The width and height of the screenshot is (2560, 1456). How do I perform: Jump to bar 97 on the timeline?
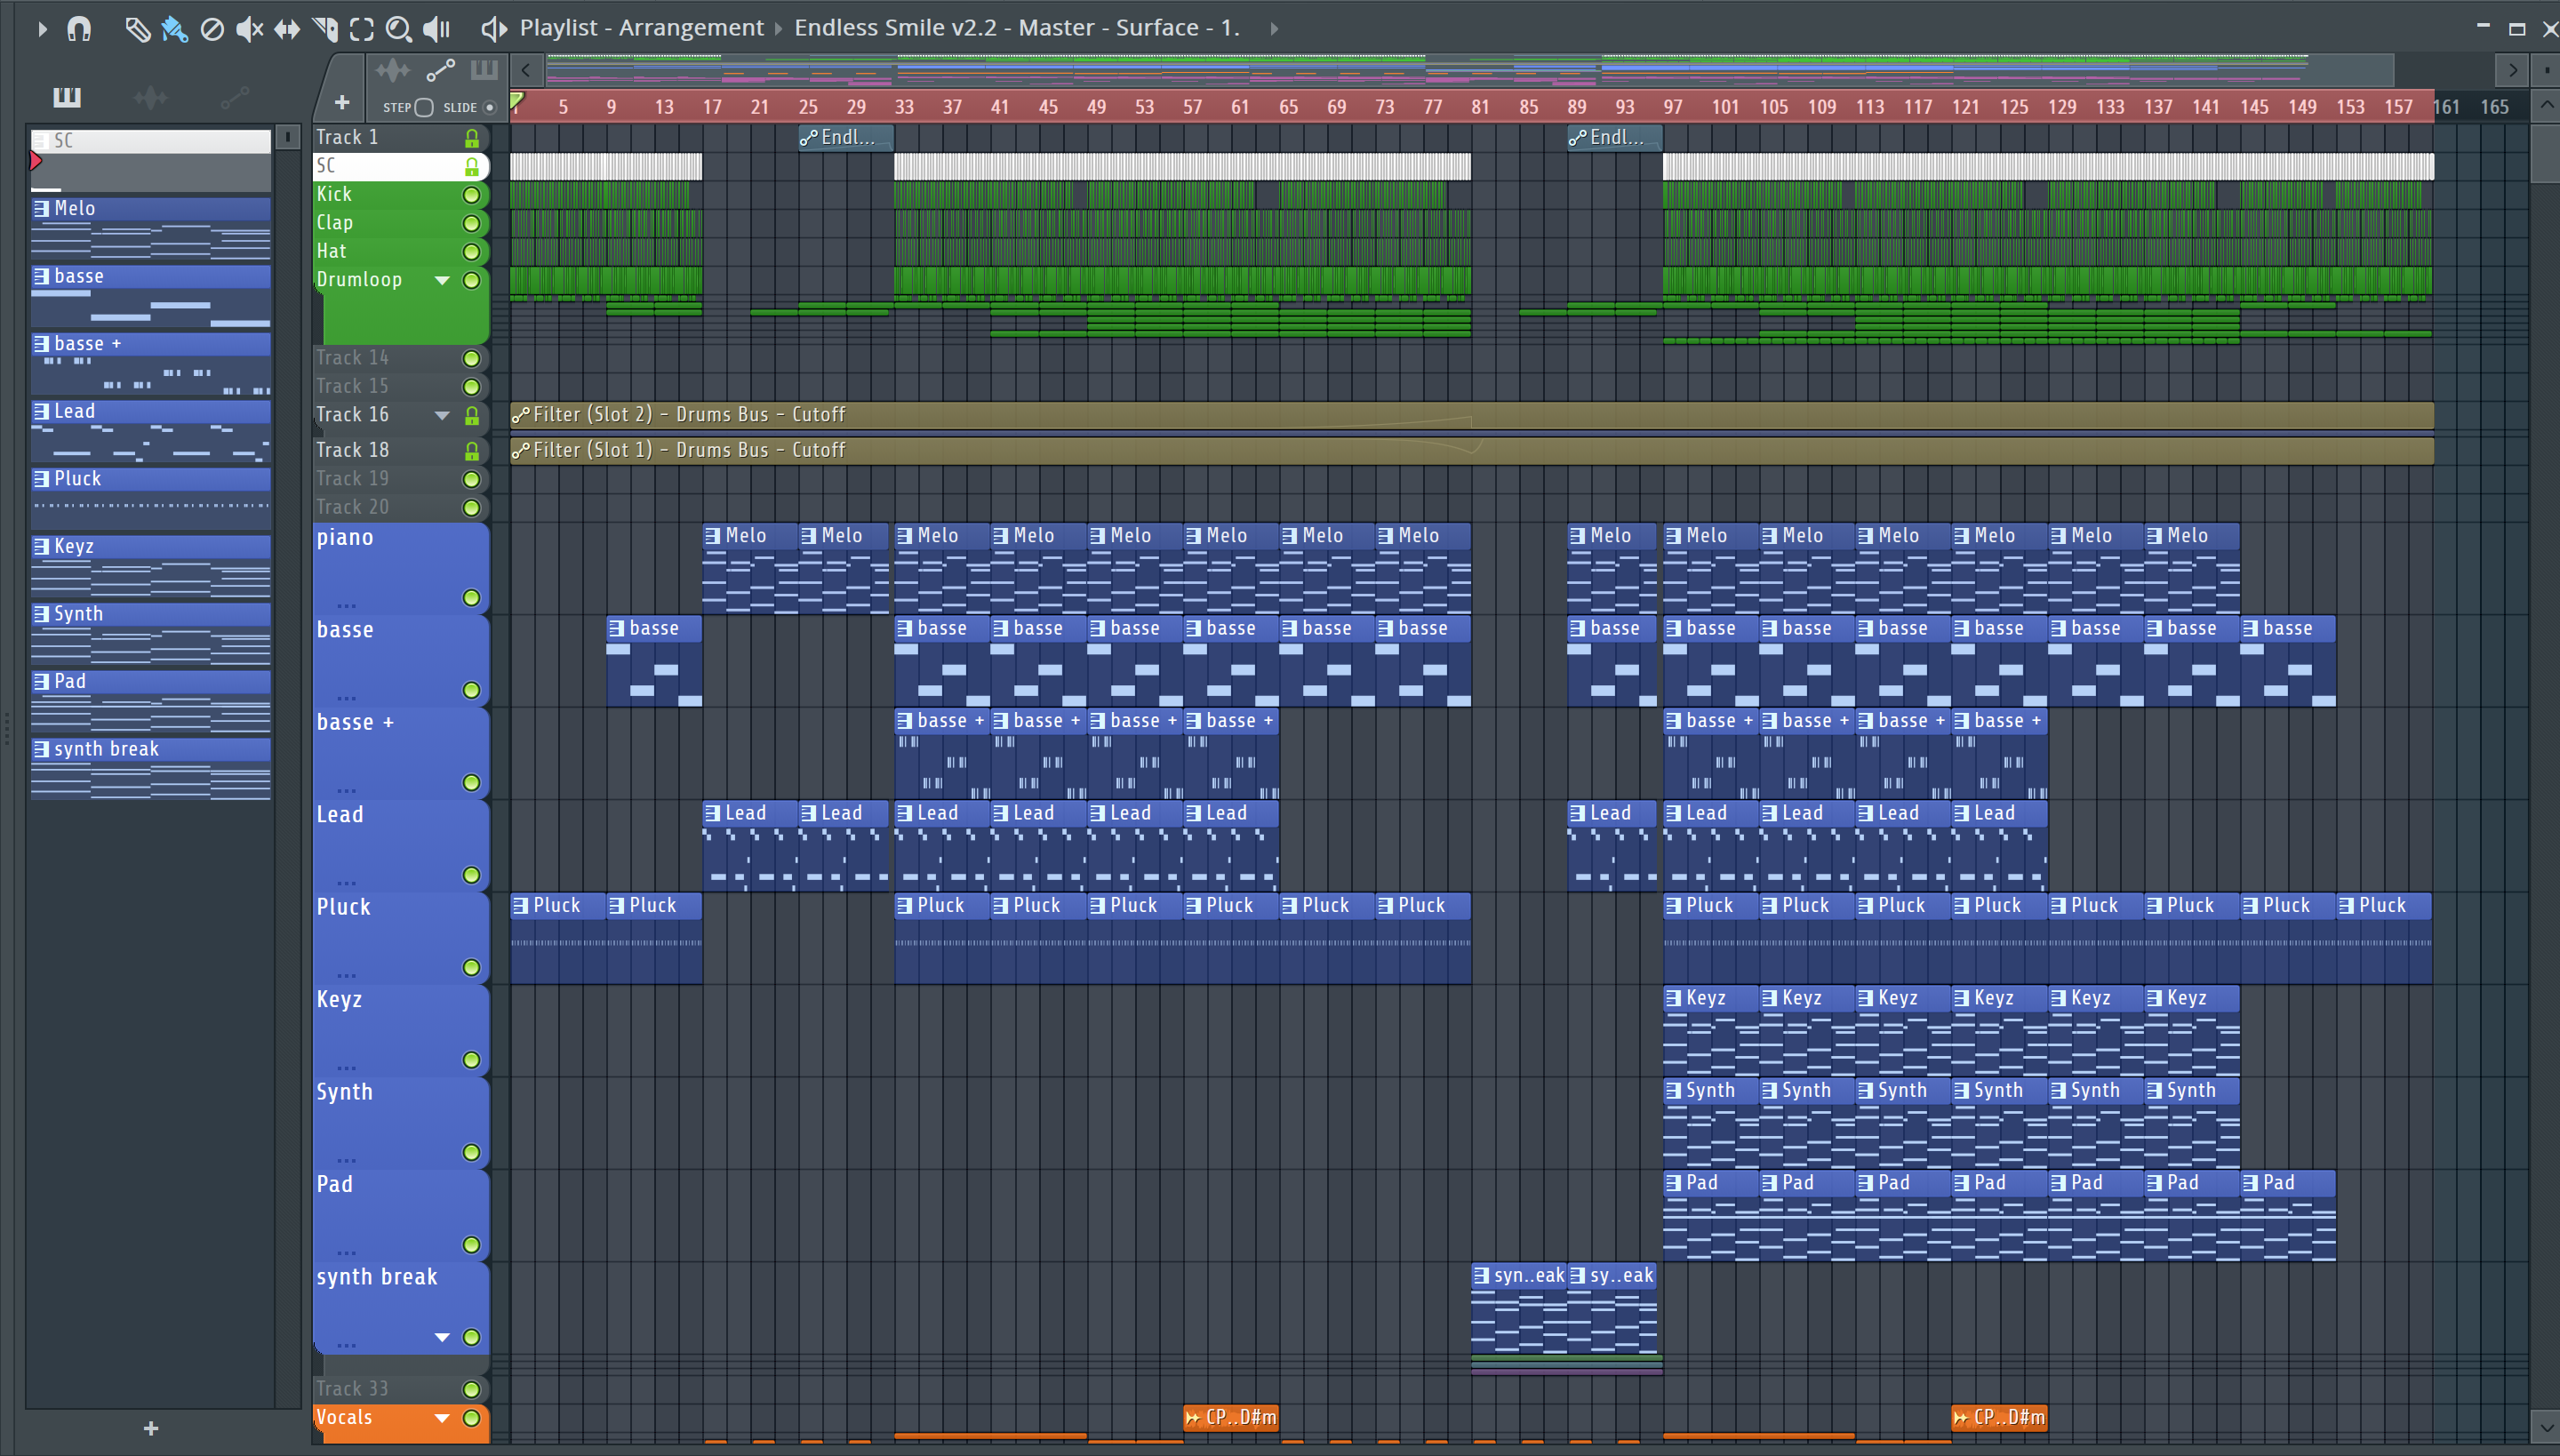point(1673,107)
